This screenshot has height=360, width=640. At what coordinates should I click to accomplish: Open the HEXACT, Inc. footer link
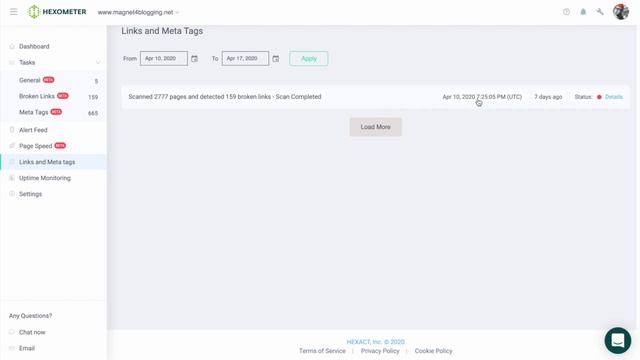[x=376, y=342]
